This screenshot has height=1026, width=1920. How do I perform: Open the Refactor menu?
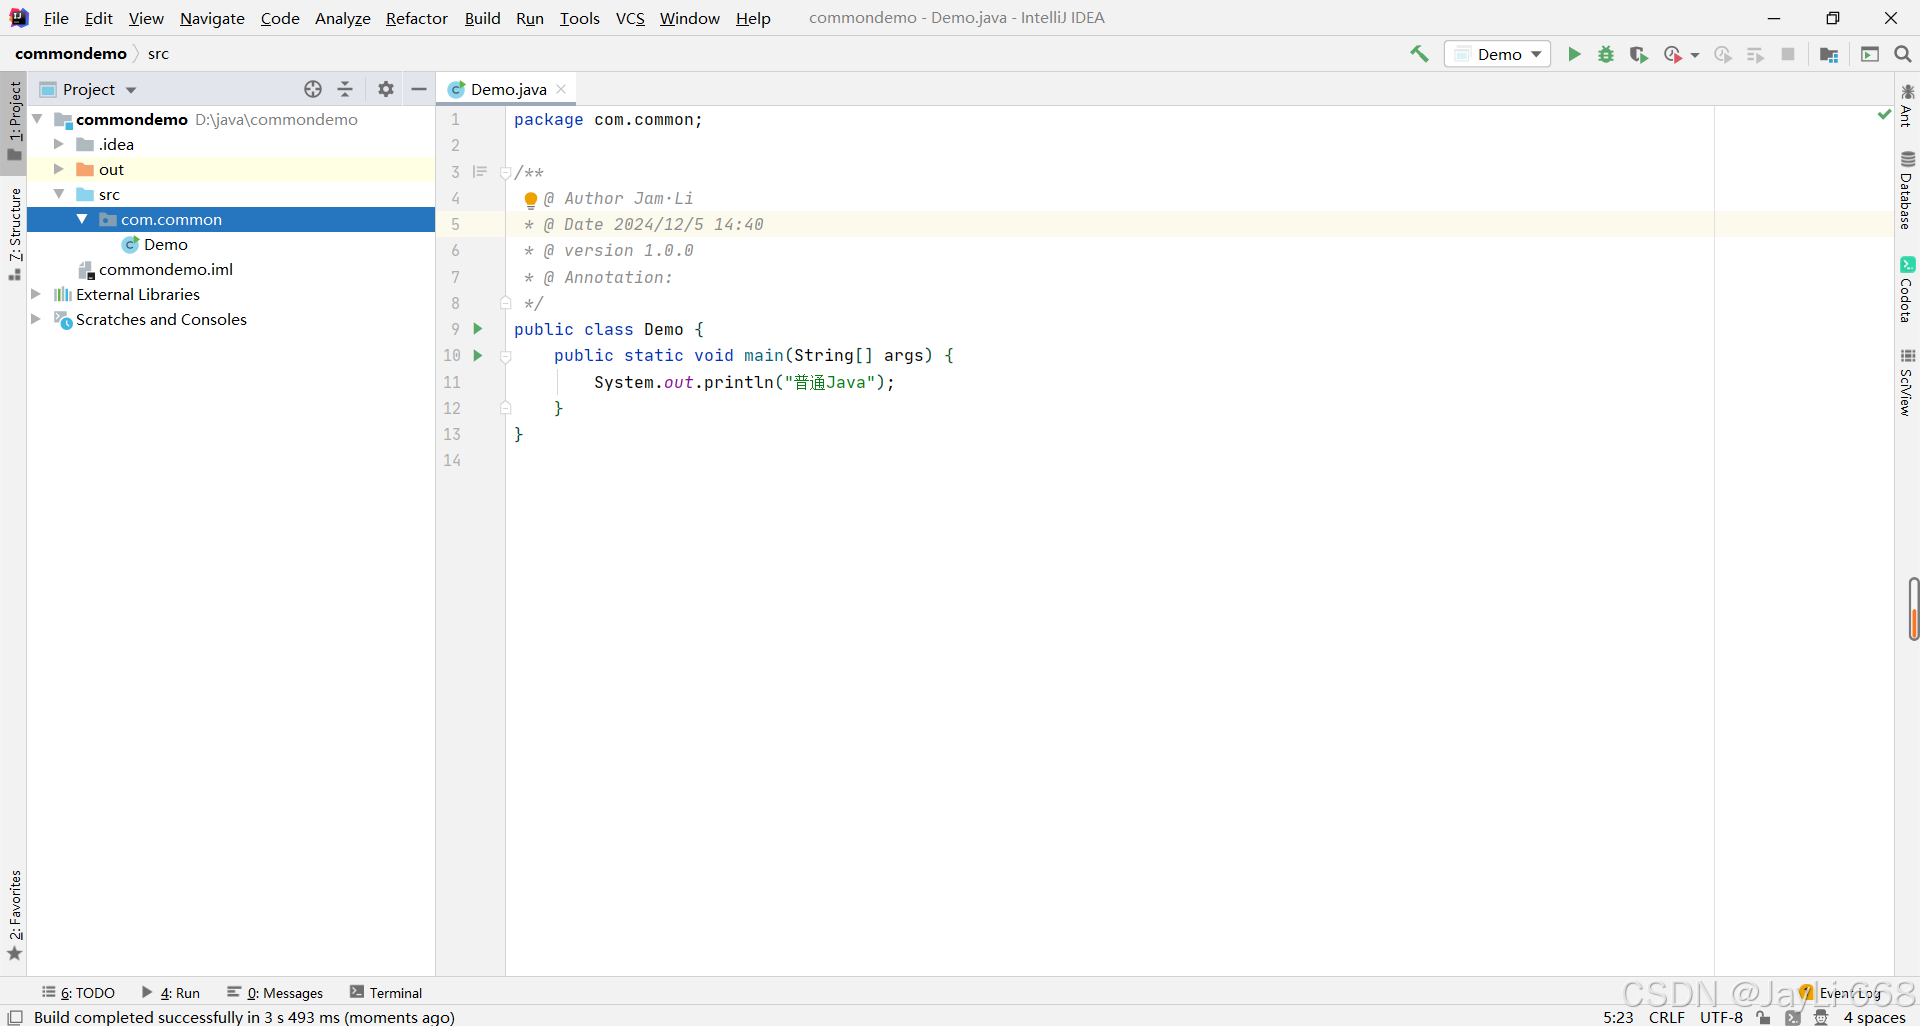click(x=417, y=18)
